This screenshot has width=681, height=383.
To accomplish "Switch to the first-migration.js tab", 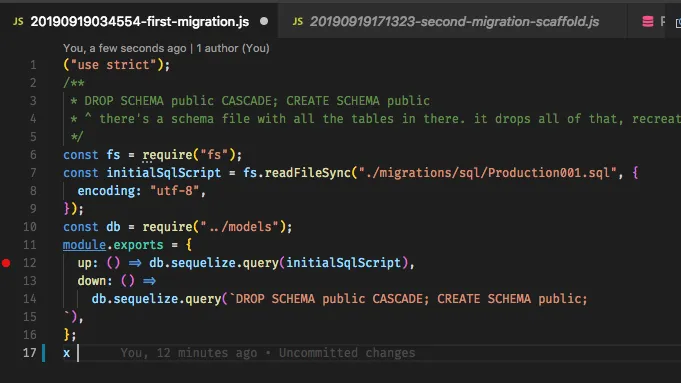I will [139, 22].
